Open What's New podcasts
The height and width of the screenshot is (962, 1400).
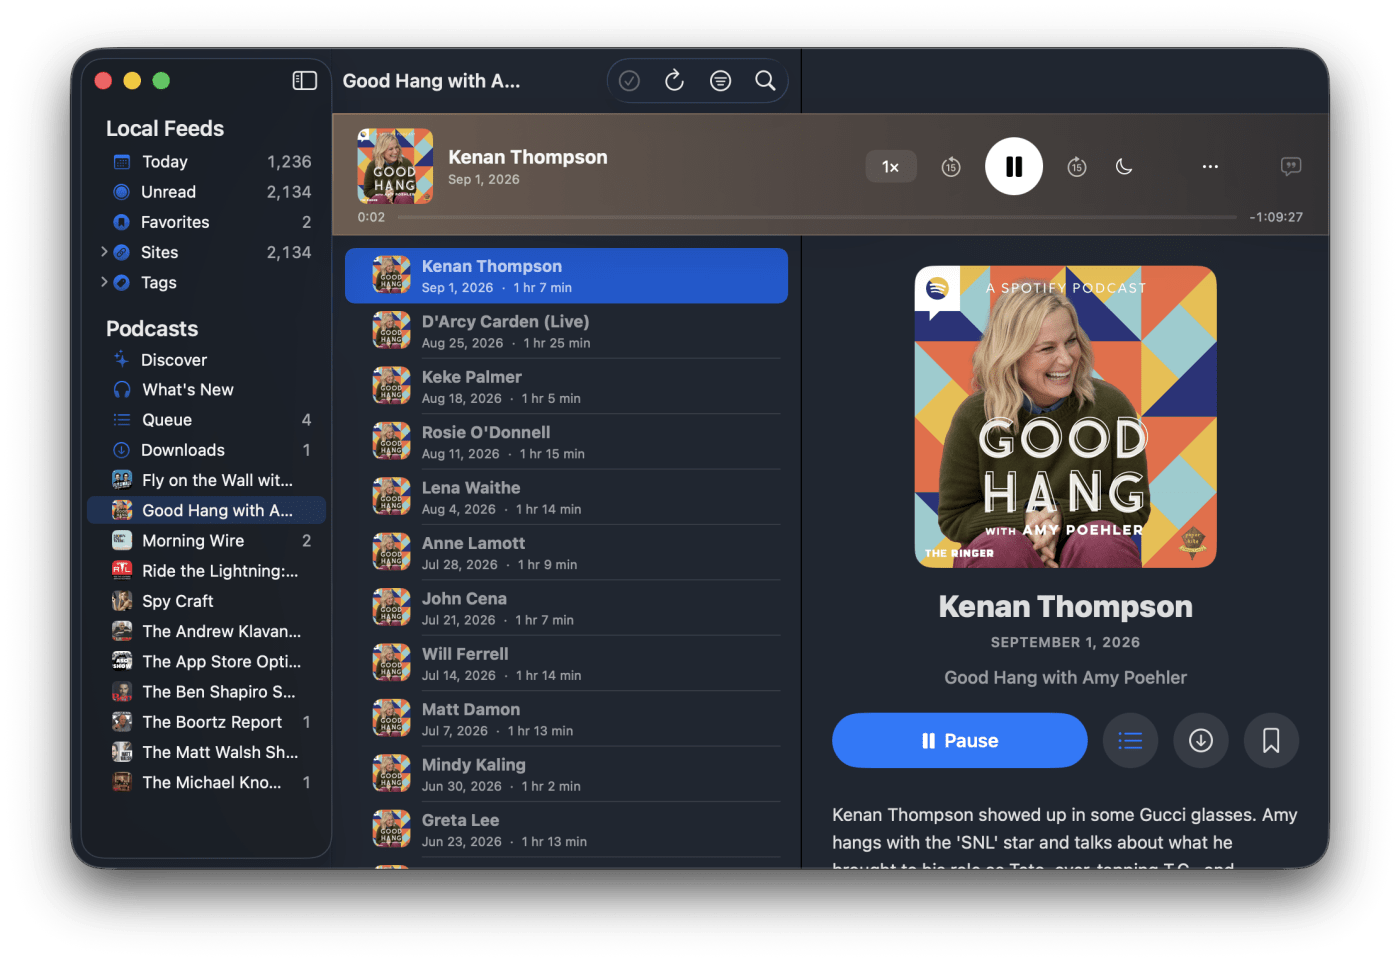point(207,390)
